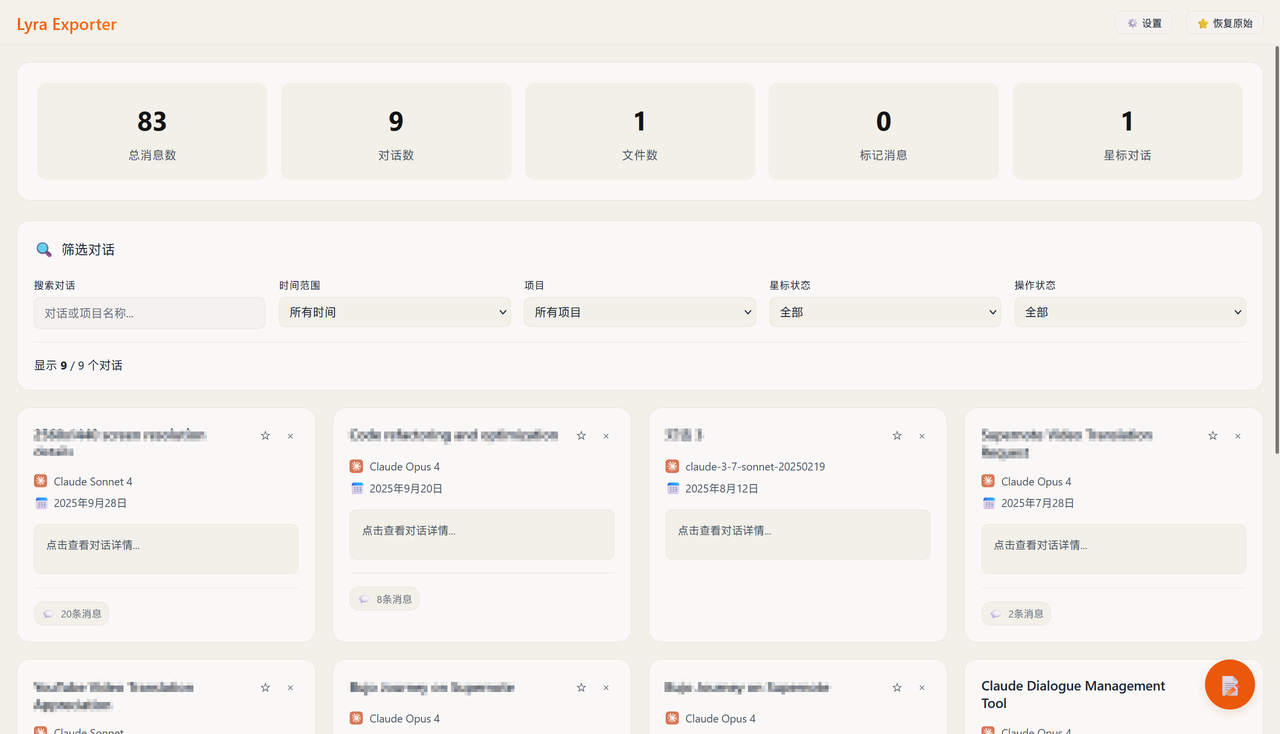Click the magnifier icon beside 筛选对话
The height and width of the screenshot is (734, 1280).
[x=44, y=250]
